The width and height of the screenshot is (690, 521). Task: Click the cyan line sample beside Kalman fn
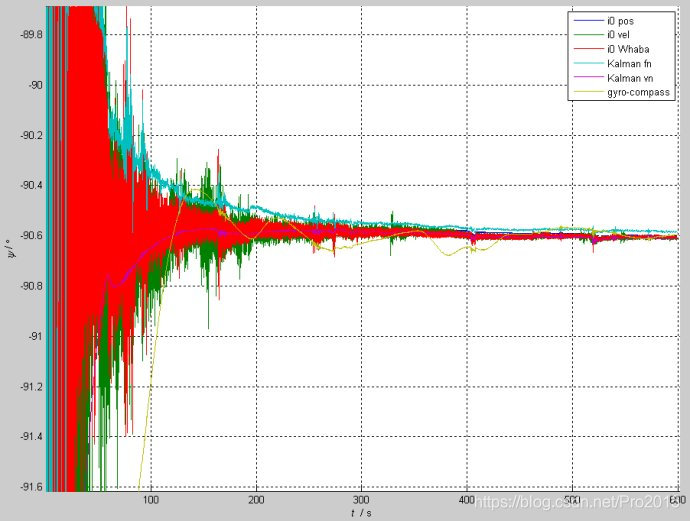[x=588, y=63]
